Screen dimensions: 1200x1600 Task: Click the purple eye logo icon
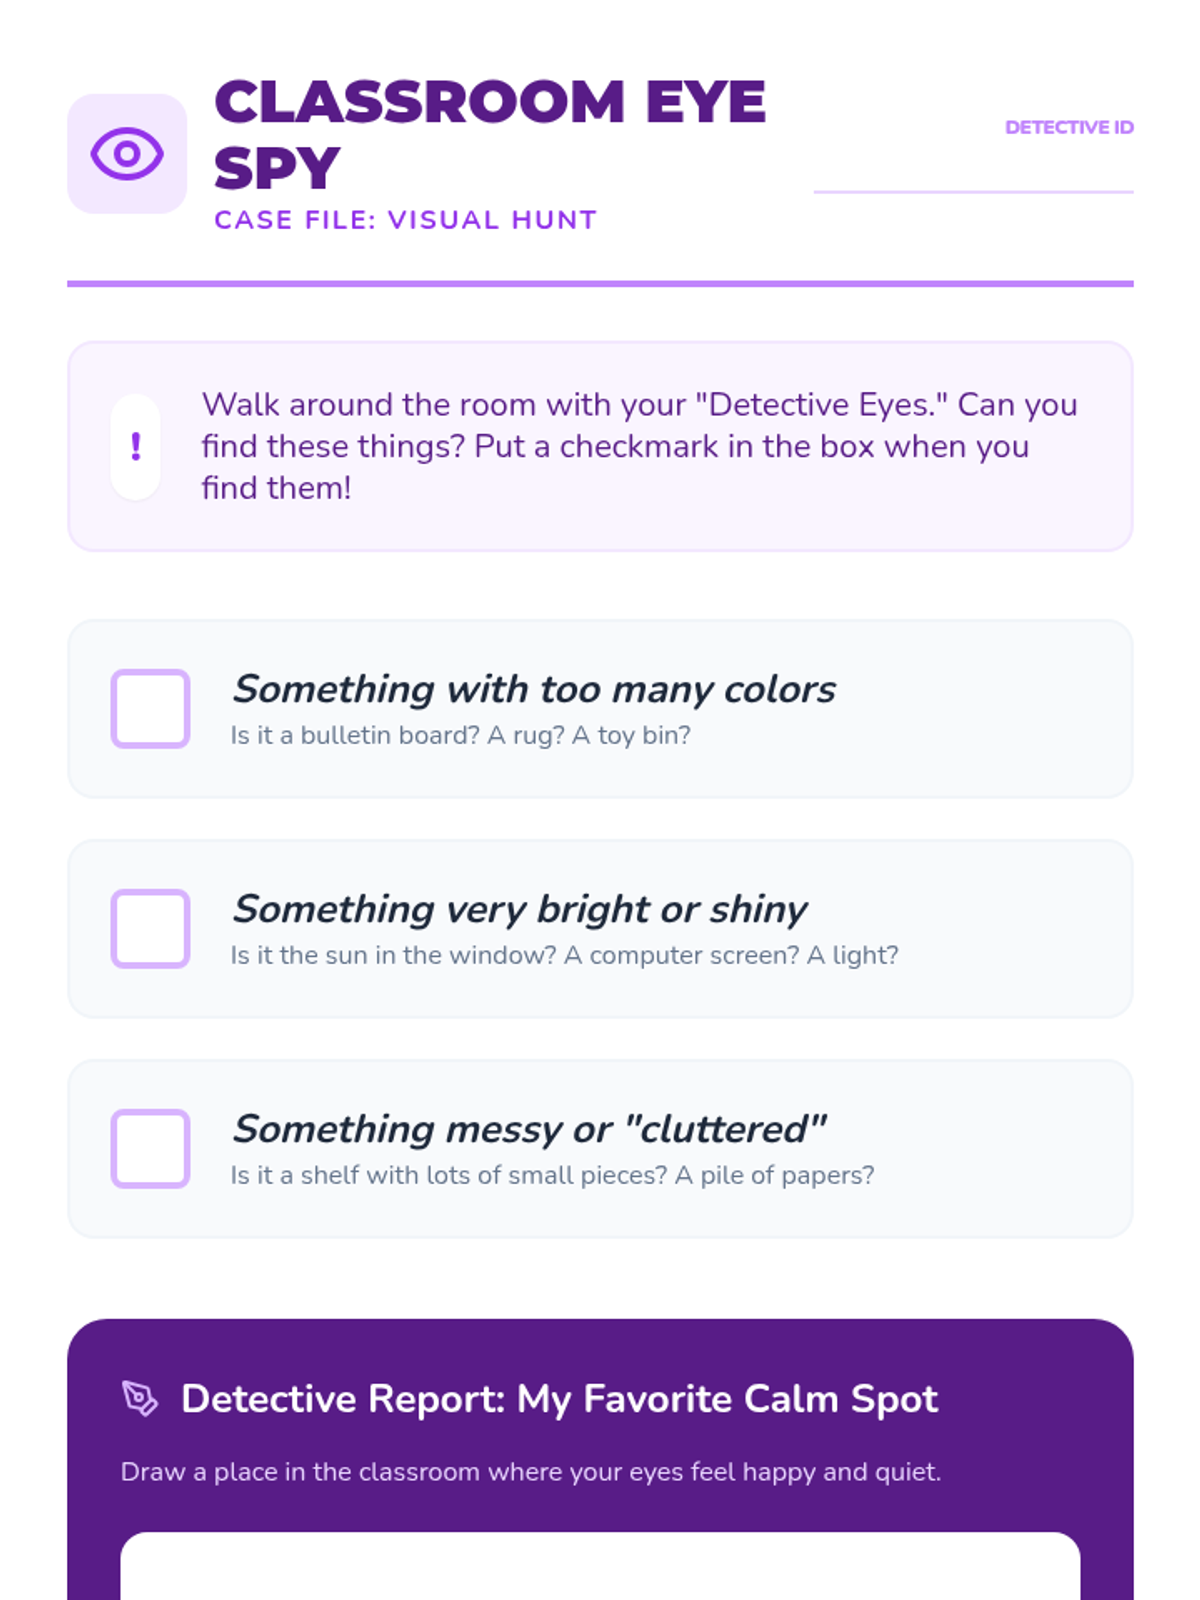127,154
